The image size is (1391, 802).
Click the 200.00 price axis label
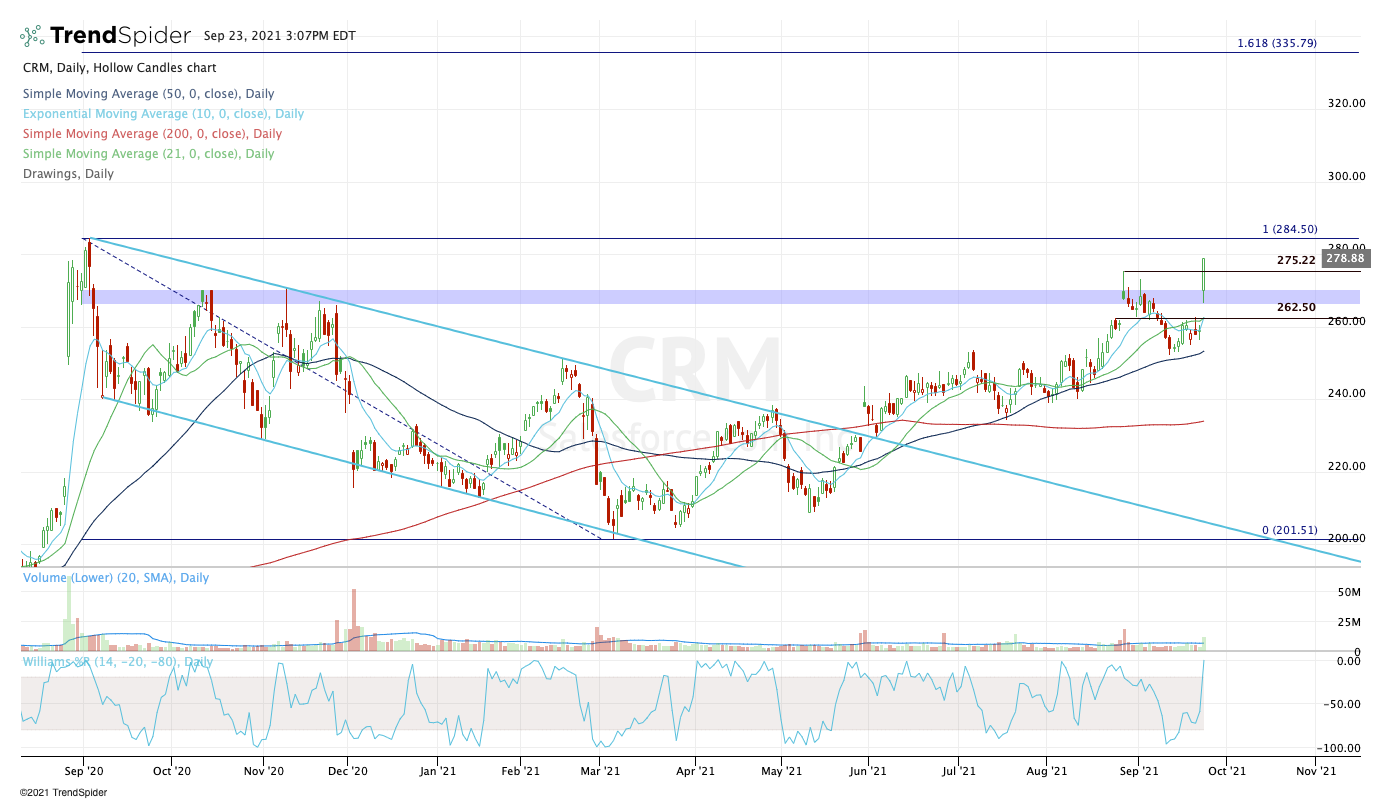tap(1346, 538)
